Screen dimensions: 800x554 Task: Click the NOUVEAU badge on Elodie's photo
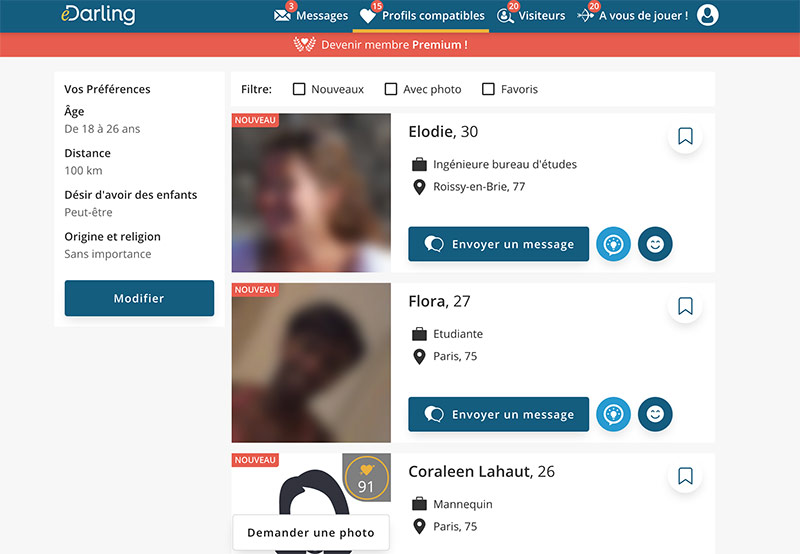255,120
